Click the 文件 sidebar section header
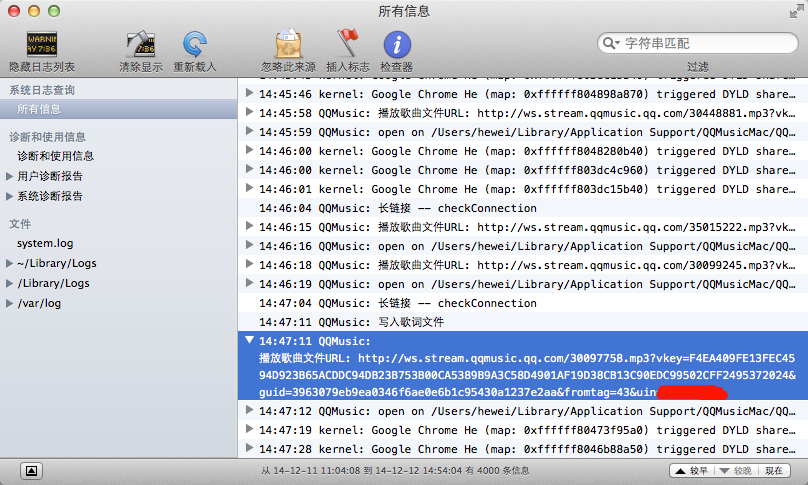 tap(20, 224)
